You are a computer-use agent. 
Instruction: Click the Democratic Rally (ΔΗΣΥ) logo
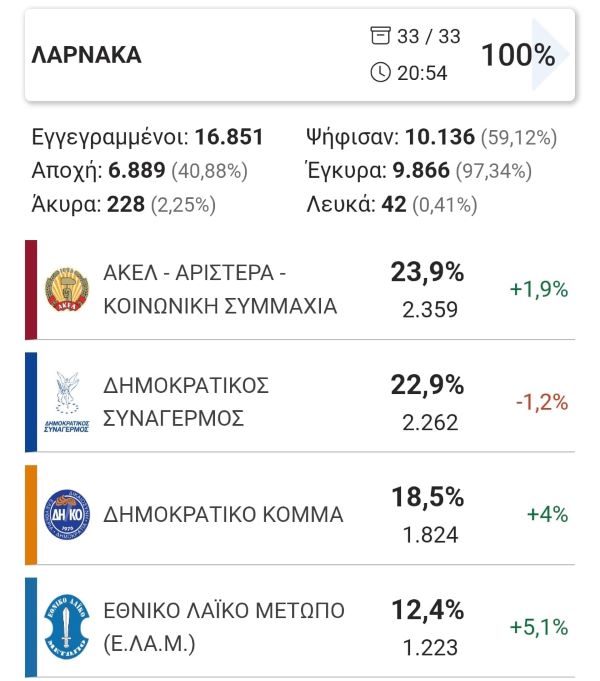[67, 402]
